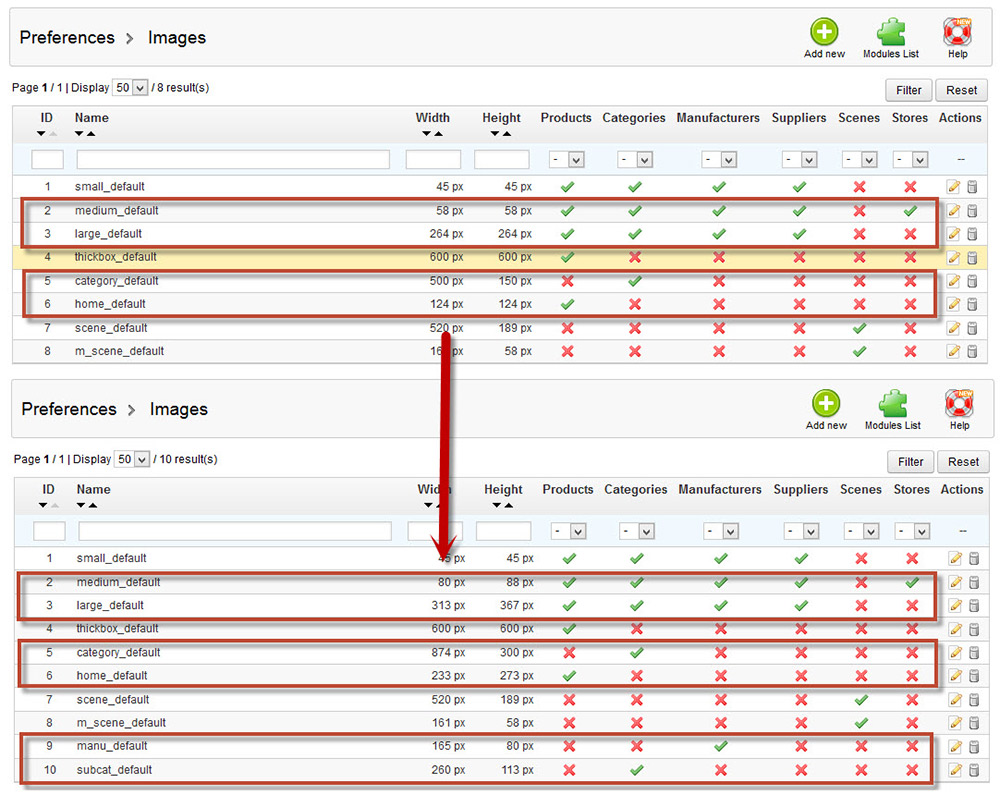Click the Width filter field in the 8-result list
The image size is (1000, 795).
(x=433, y=159)
